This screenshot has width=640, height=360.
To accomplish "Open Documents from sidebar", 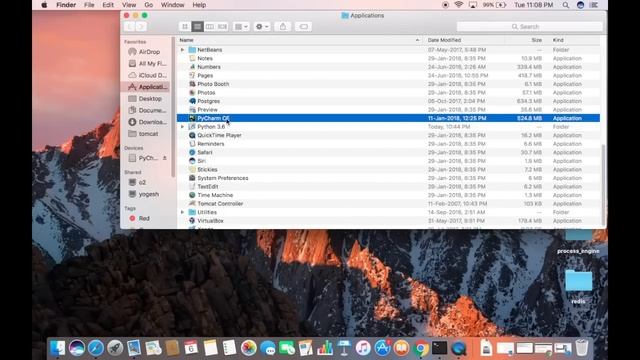I will (x=145, y=110).
